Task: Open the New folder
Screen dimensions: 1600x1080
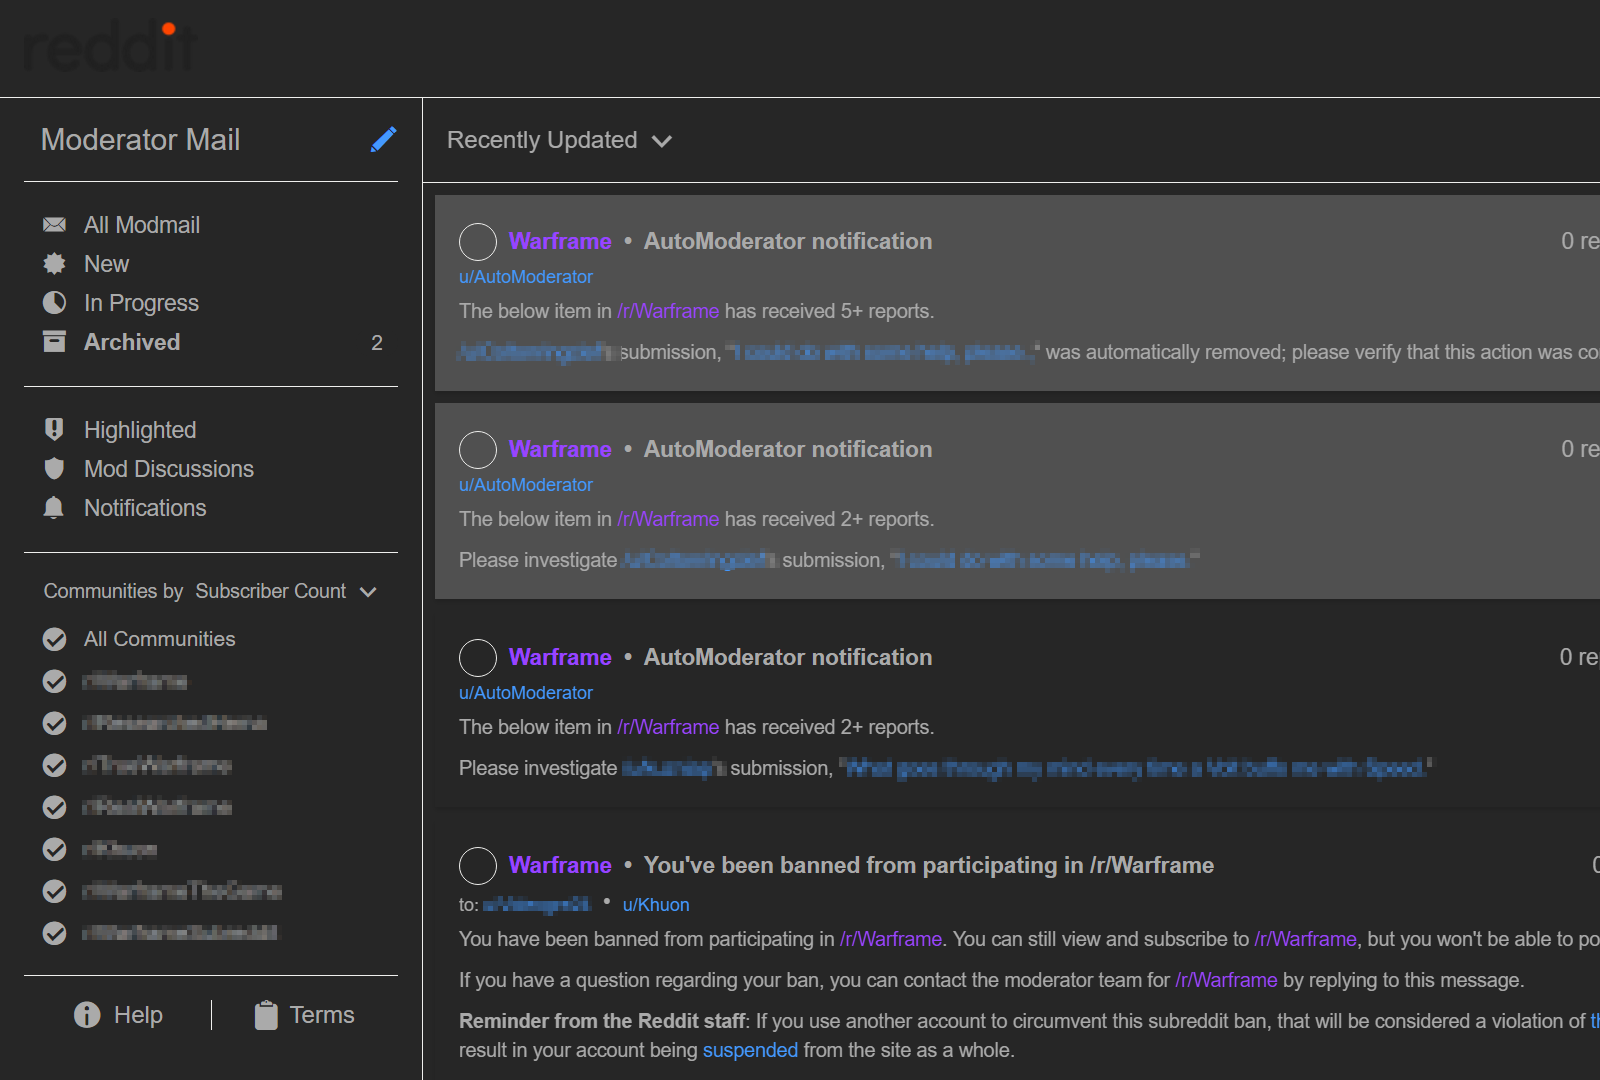Action: pyautogui.click(x=106, y=264)
